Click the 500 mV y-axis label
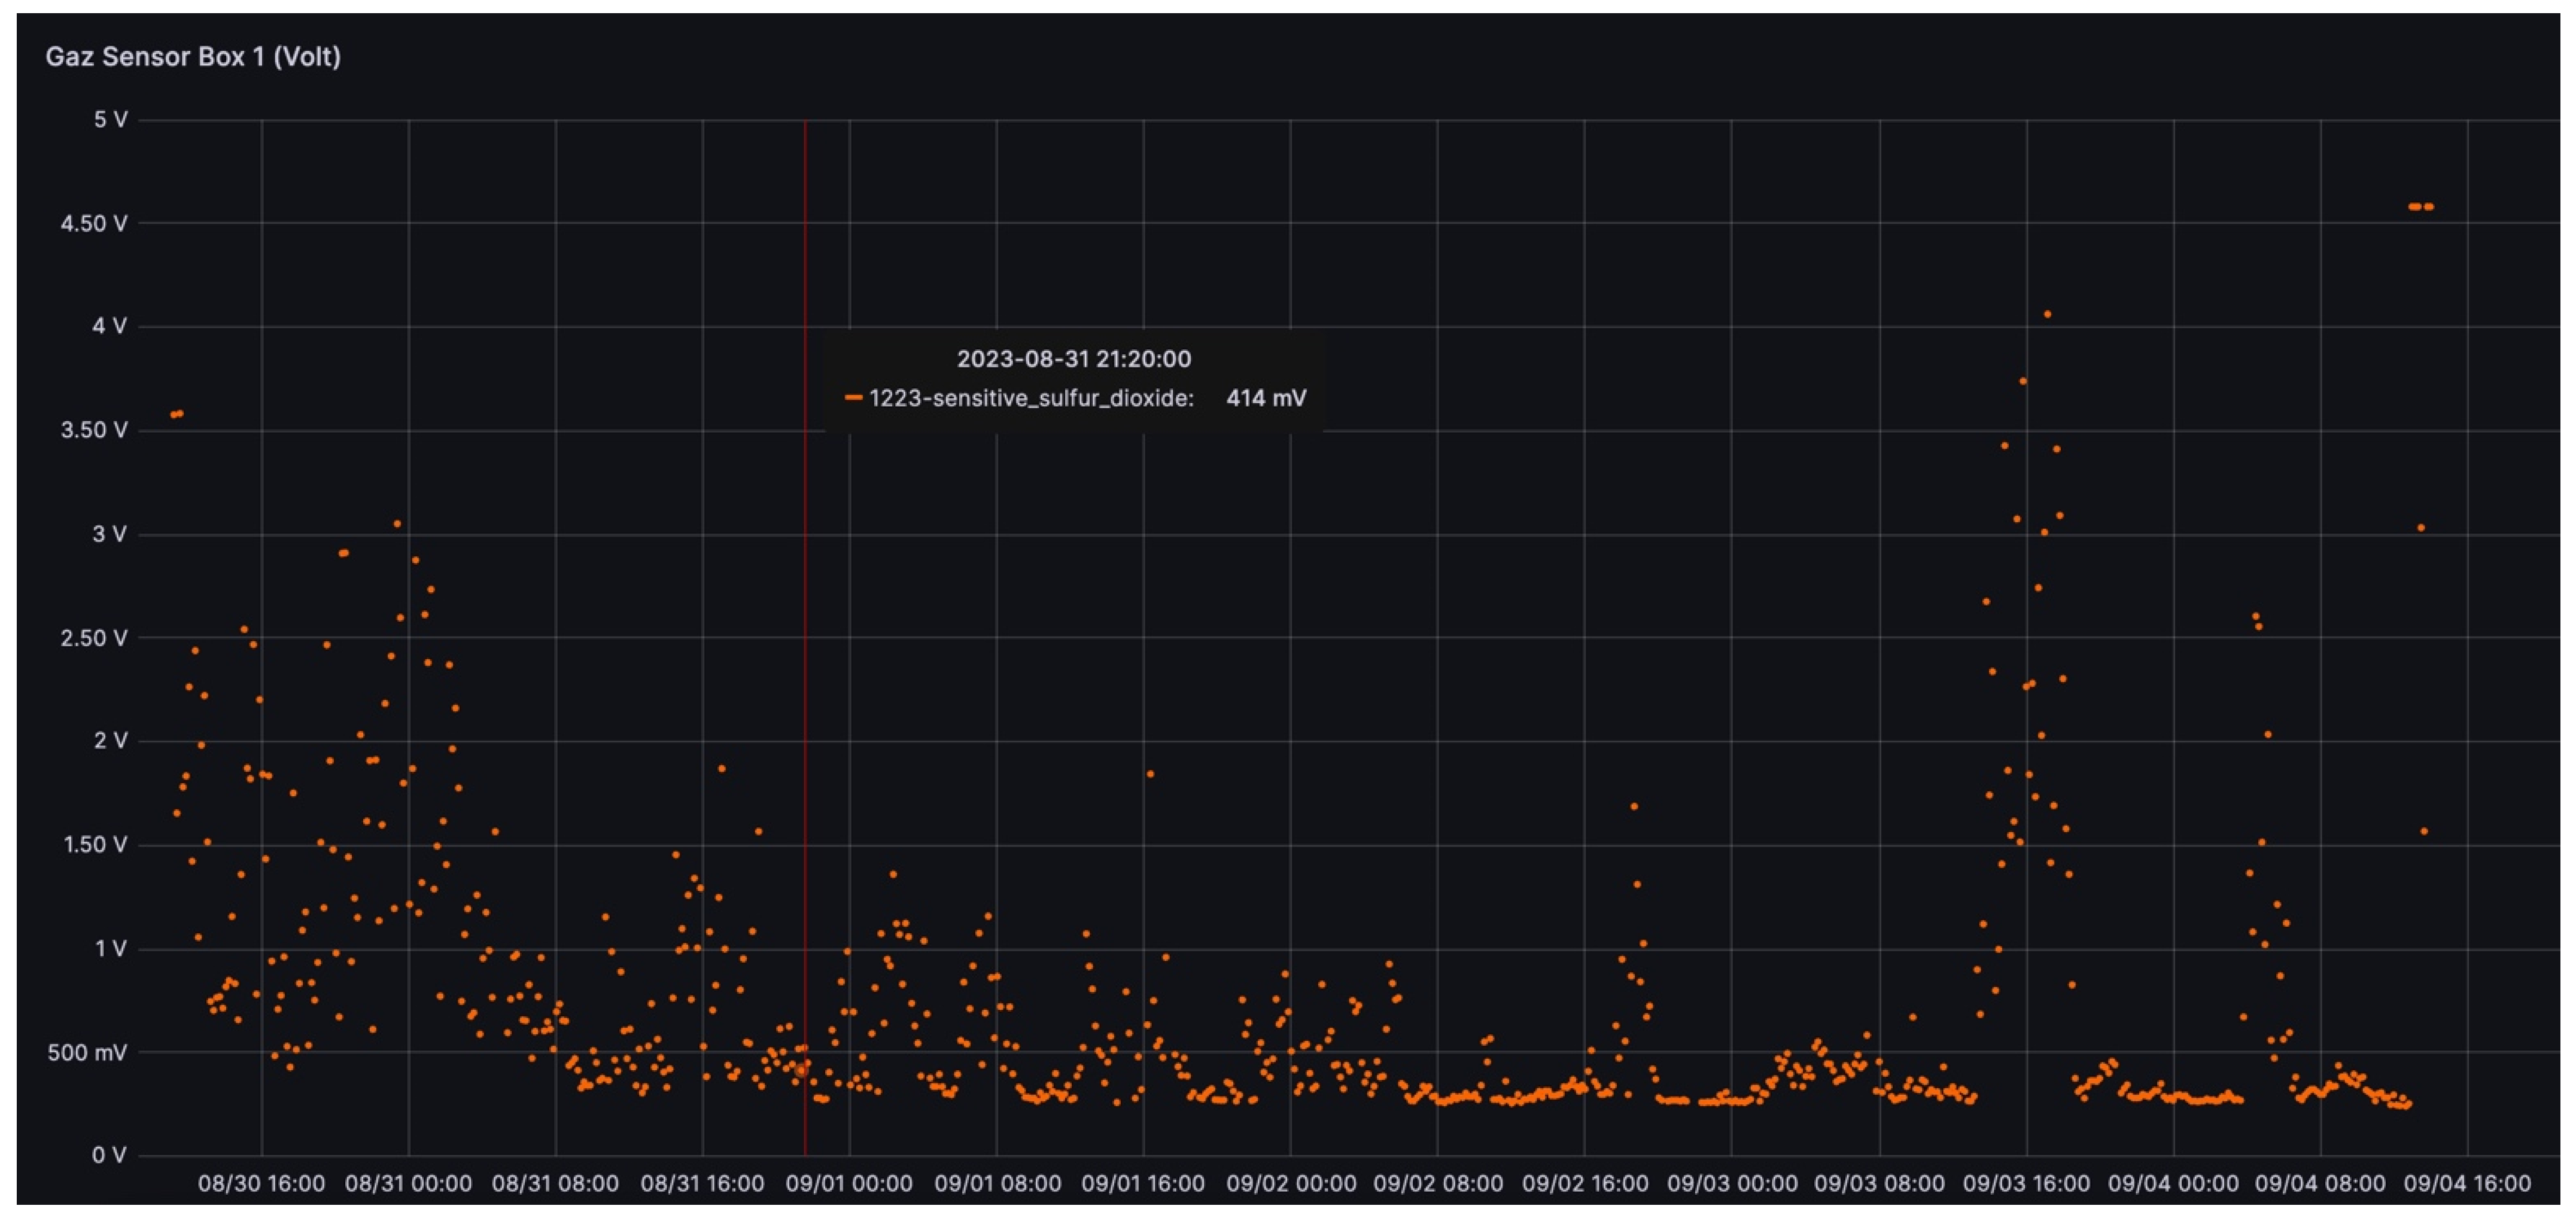 coord(87,1053)
